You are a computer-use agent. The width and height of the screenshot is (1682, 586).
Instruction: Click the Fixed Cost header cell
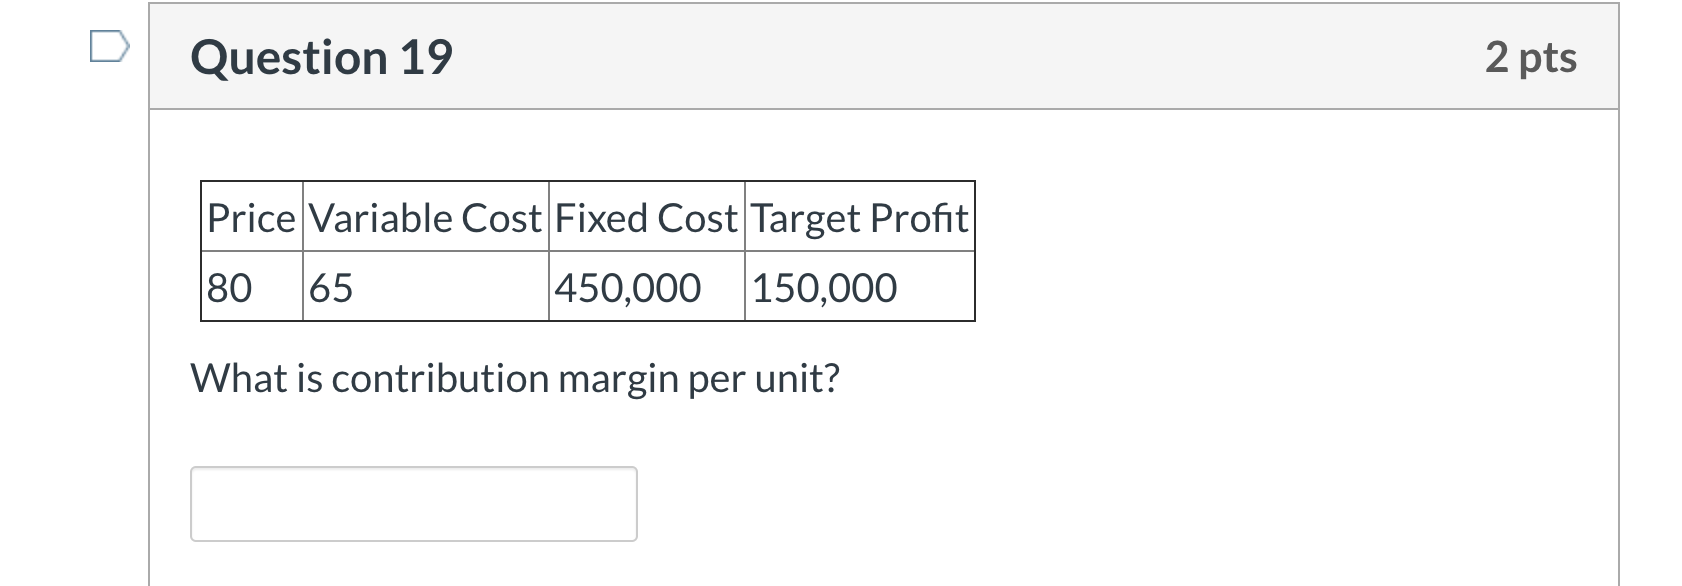(x=646, y=216)
